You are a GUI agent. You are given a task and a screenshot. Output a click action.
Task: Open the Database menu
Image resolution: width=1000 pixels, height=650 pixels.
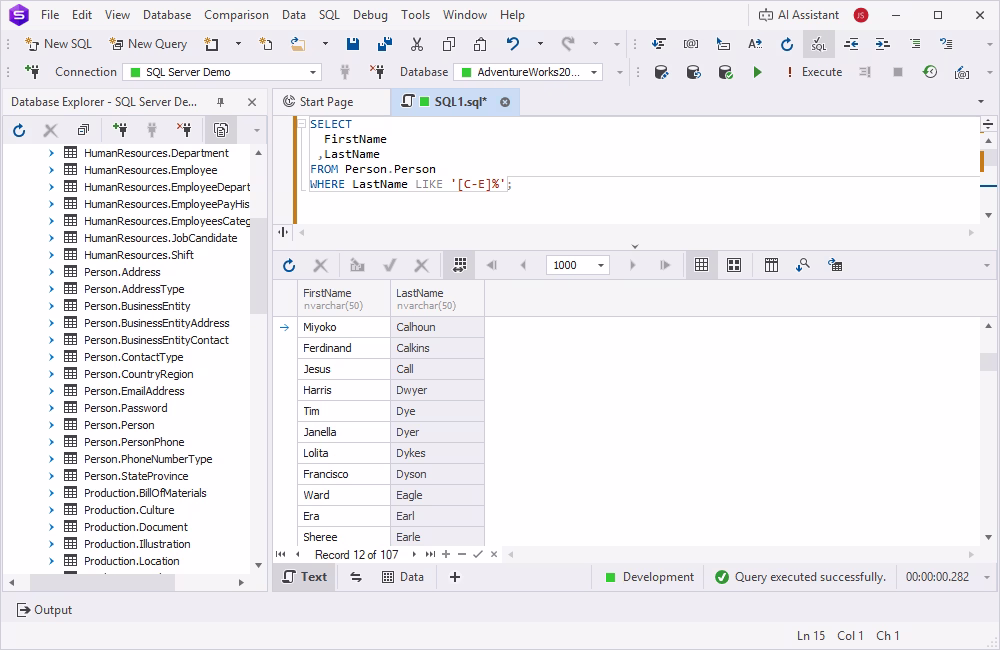click(166, 14)
